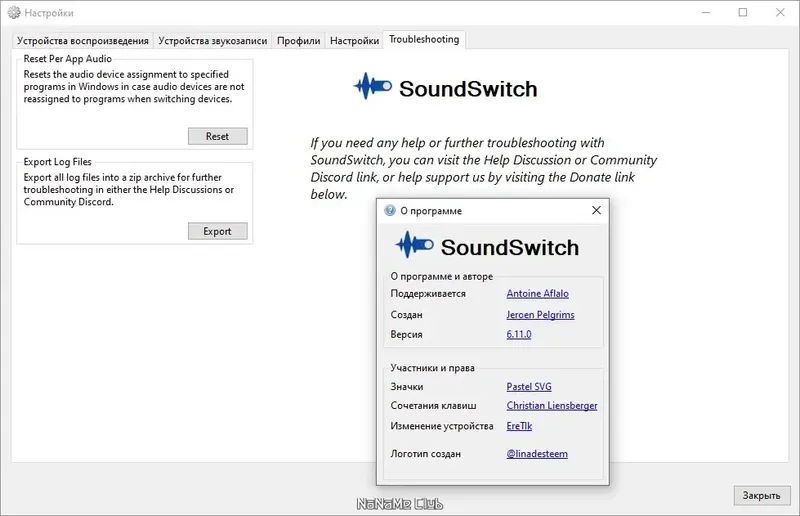Select the Troubleshooting tab
Image resolution: width=800 pixels, height=516 pixels.
click(424, 40)
